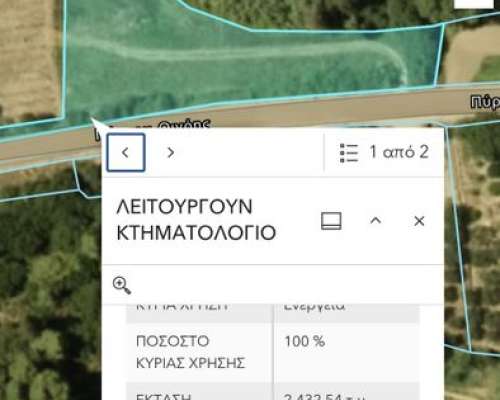
Task: Collapse the popup with the up chevron
Action: click(x=376, y=221)
